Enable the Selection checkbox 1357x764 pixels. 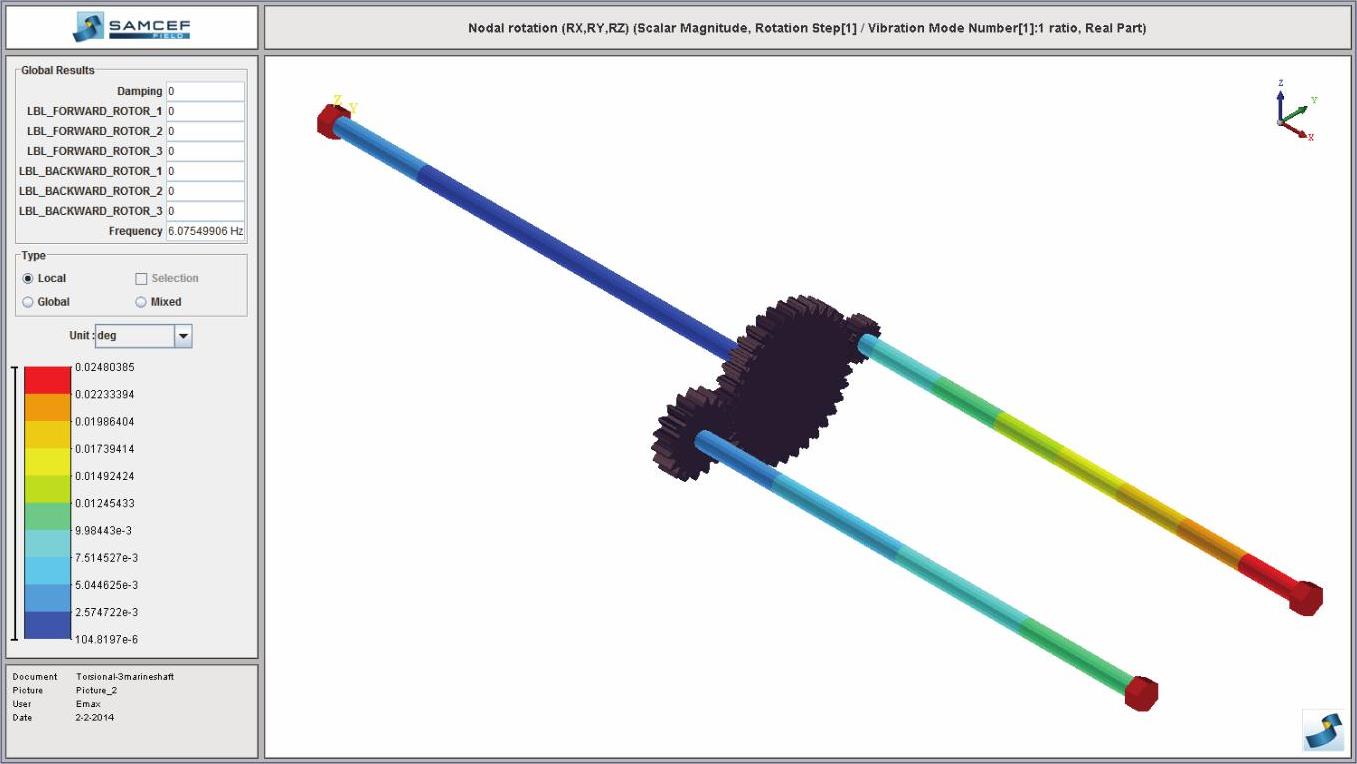141,279
